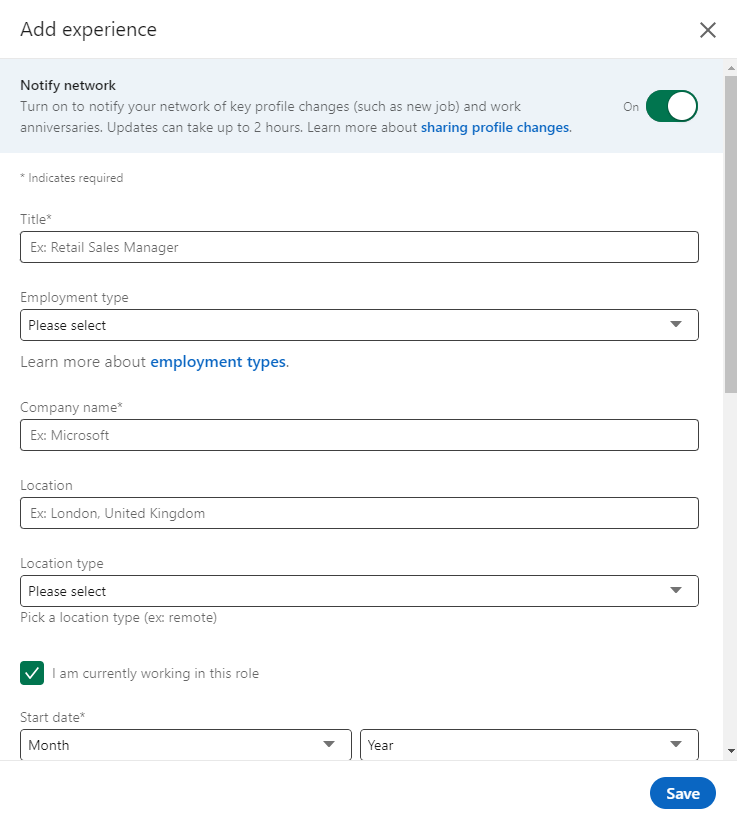Click the Location type caret icon
This screenshot has height=821, width=737.
click(x=676, y=591)
